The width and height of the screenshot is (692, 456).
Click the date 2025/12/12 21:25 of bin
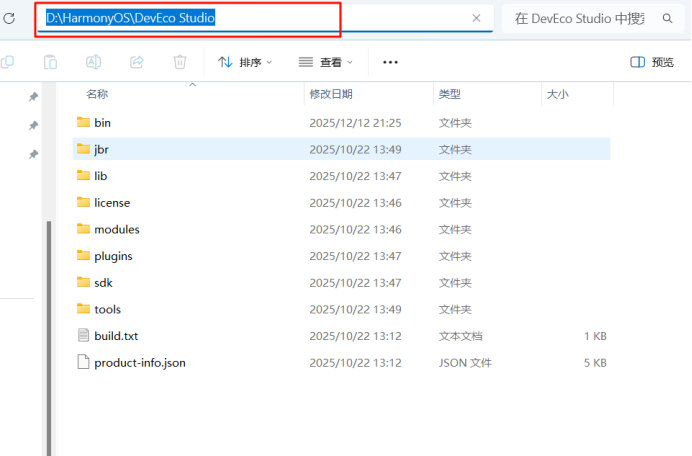pos(355,123)
